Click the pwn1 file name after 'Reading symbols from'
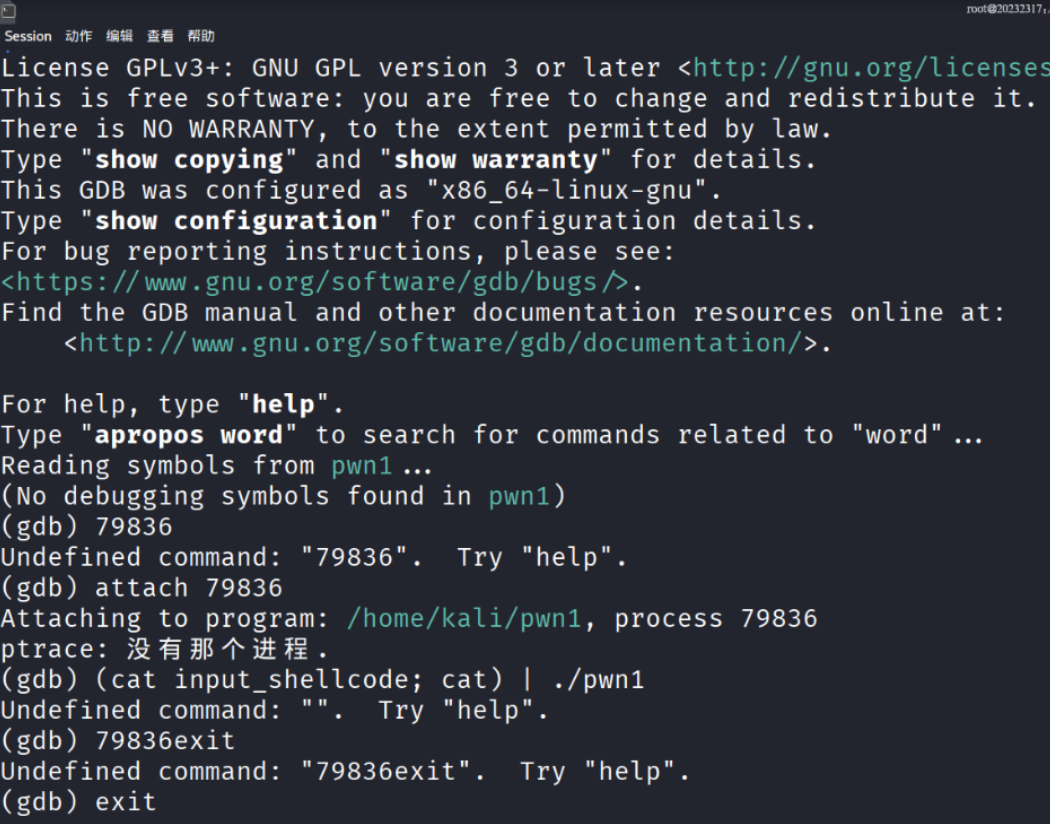The height and width of the screenshot is (824, 1050). tap(362, 465)
